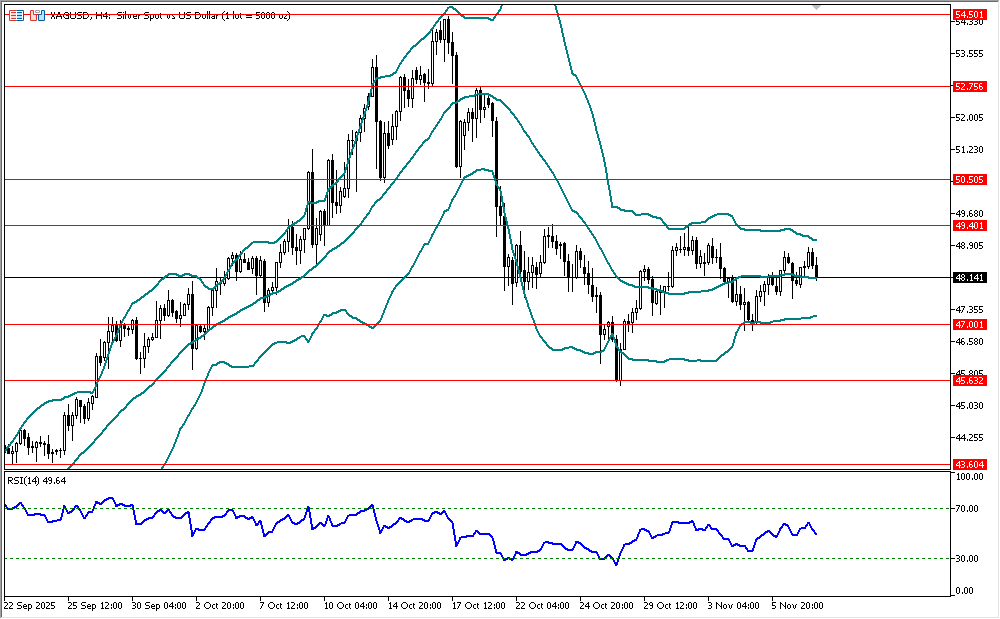Click the 45.632 support price label
The image size is (1000, 619).
click(969, 381)
